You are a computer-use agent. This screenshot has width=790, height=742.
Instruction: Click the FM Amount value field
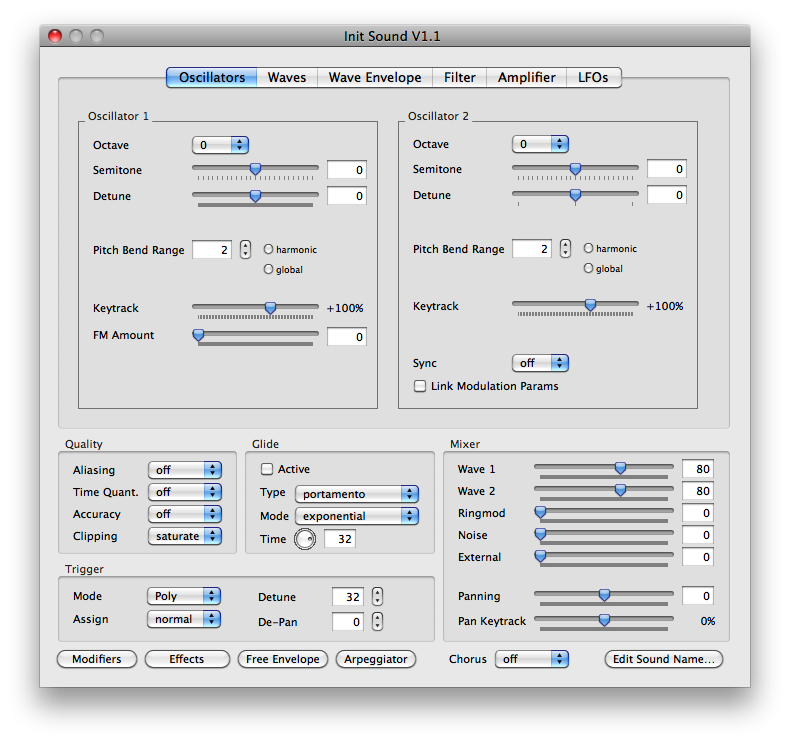[347, 337]
